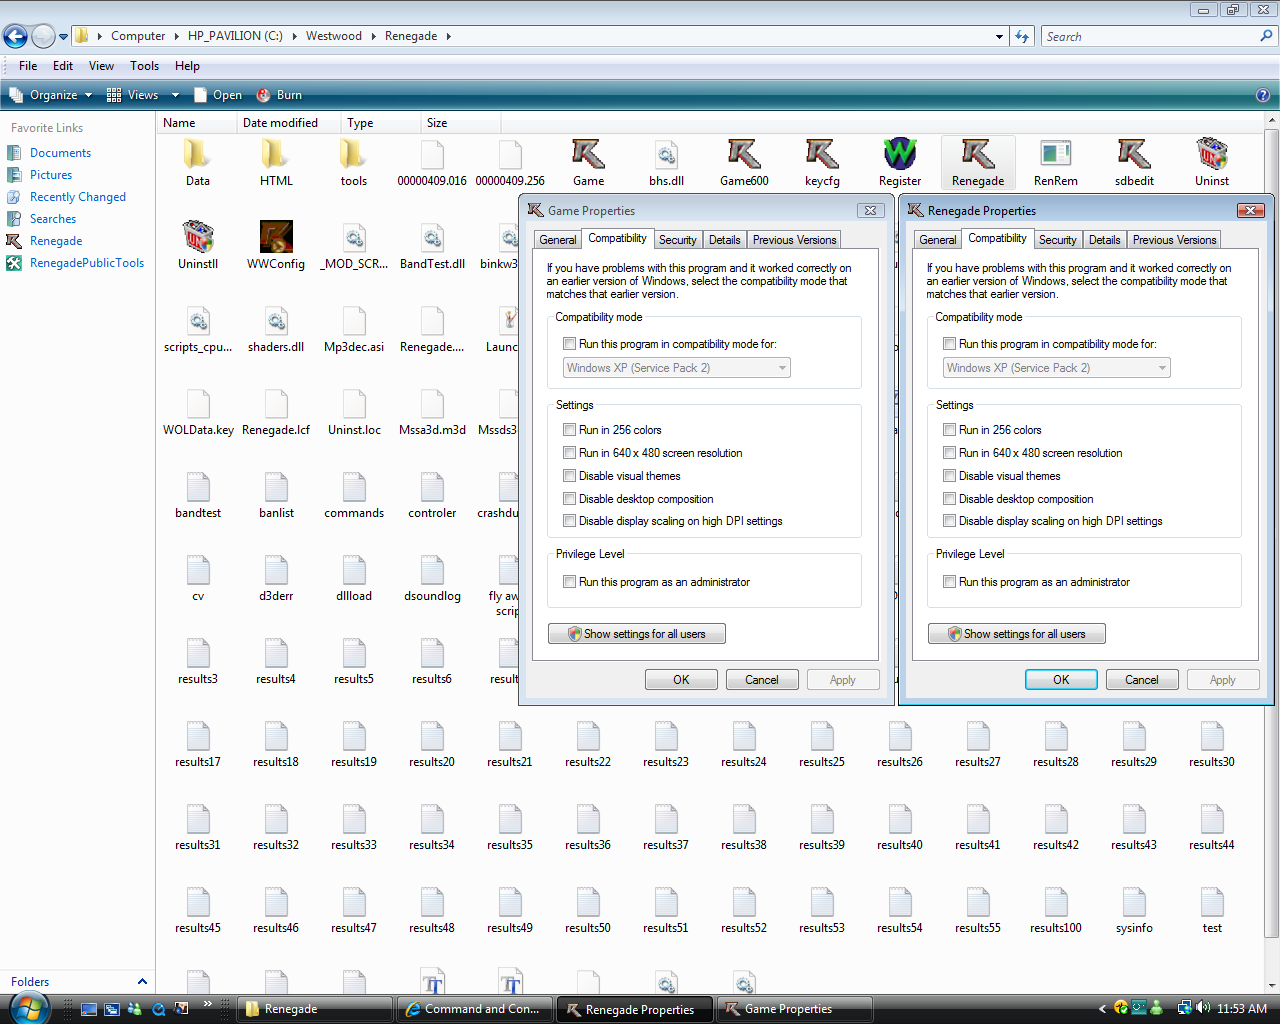1280x1024 pixels.
Task: Check Run as administrator in Renegade Properties
Action: coord(950,582)
